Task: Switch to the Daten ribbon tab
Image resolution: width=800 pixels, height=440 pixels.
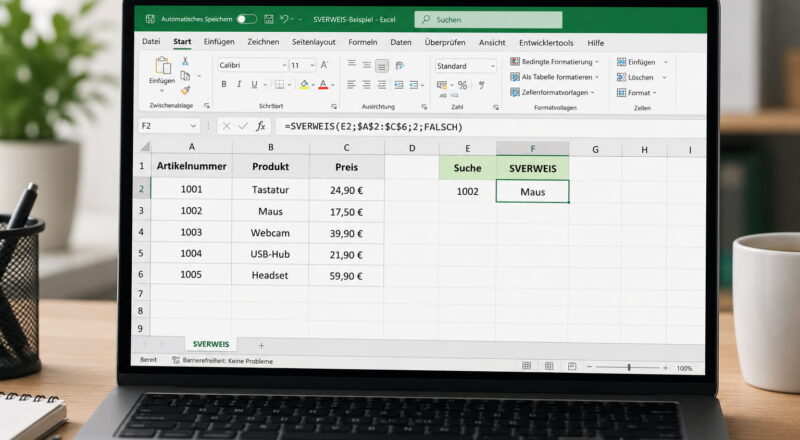Action: 401,42
